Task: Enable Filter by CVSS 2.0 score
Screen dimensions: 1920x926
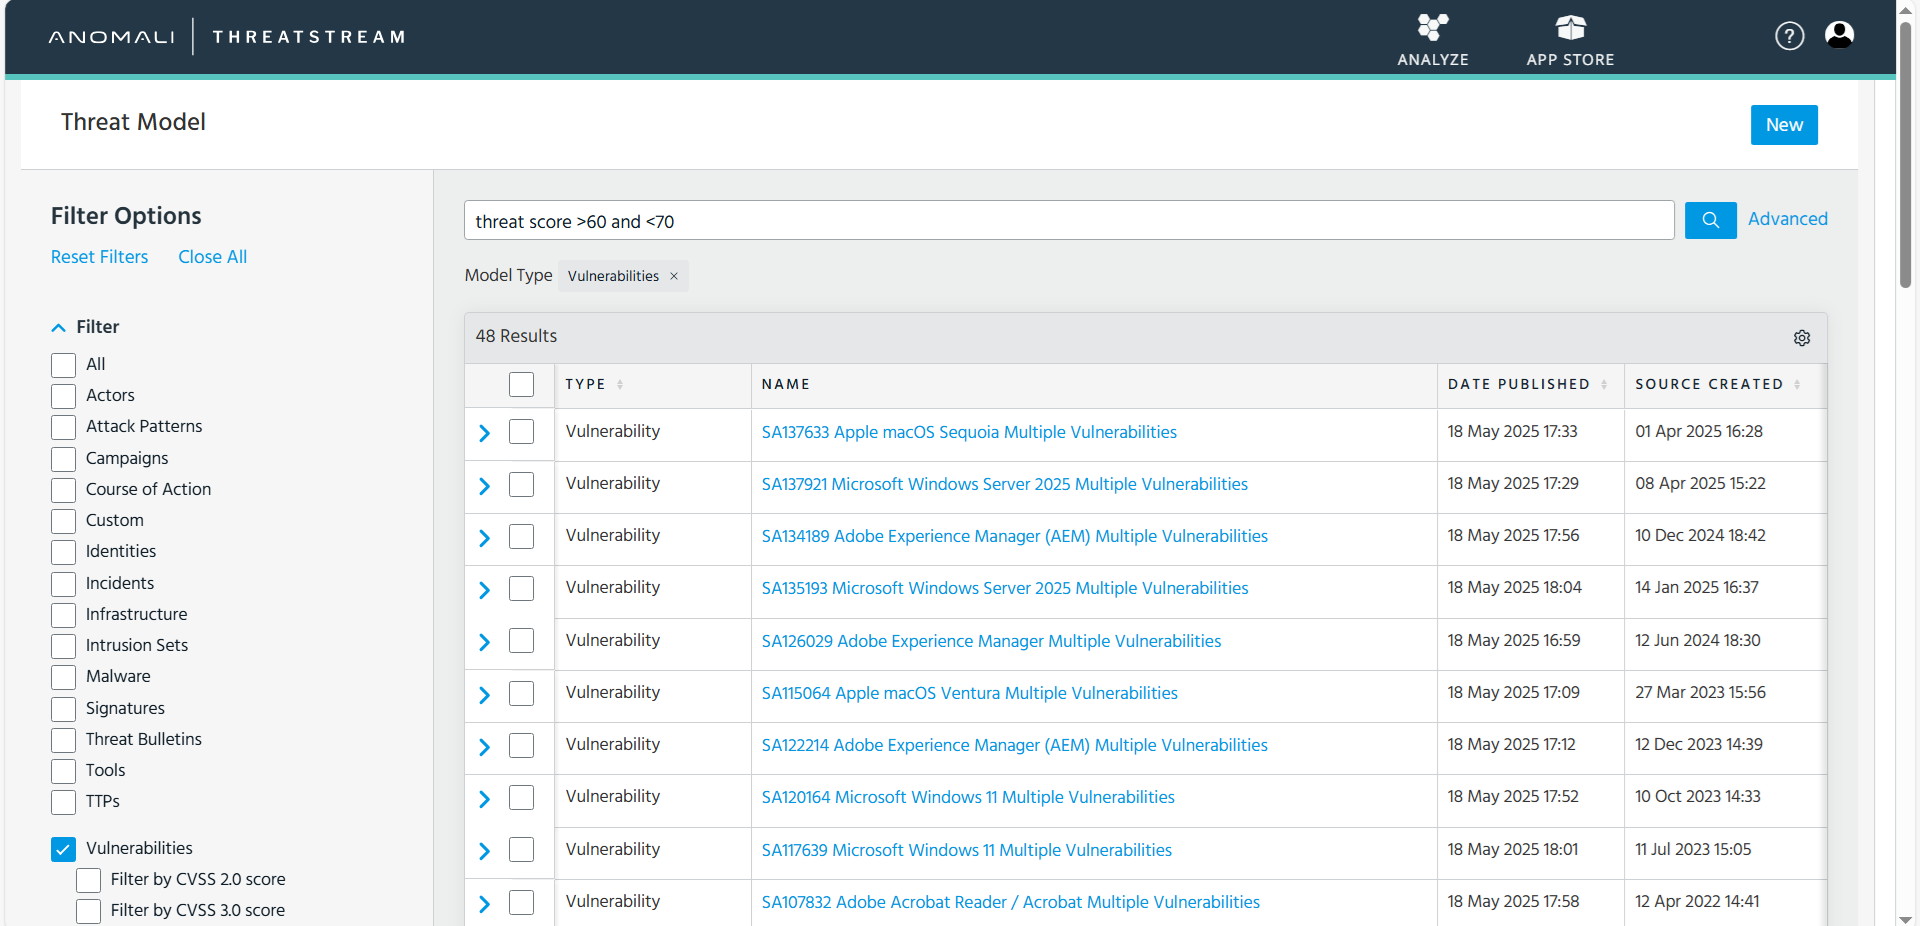Action: [x=88, y=880]
